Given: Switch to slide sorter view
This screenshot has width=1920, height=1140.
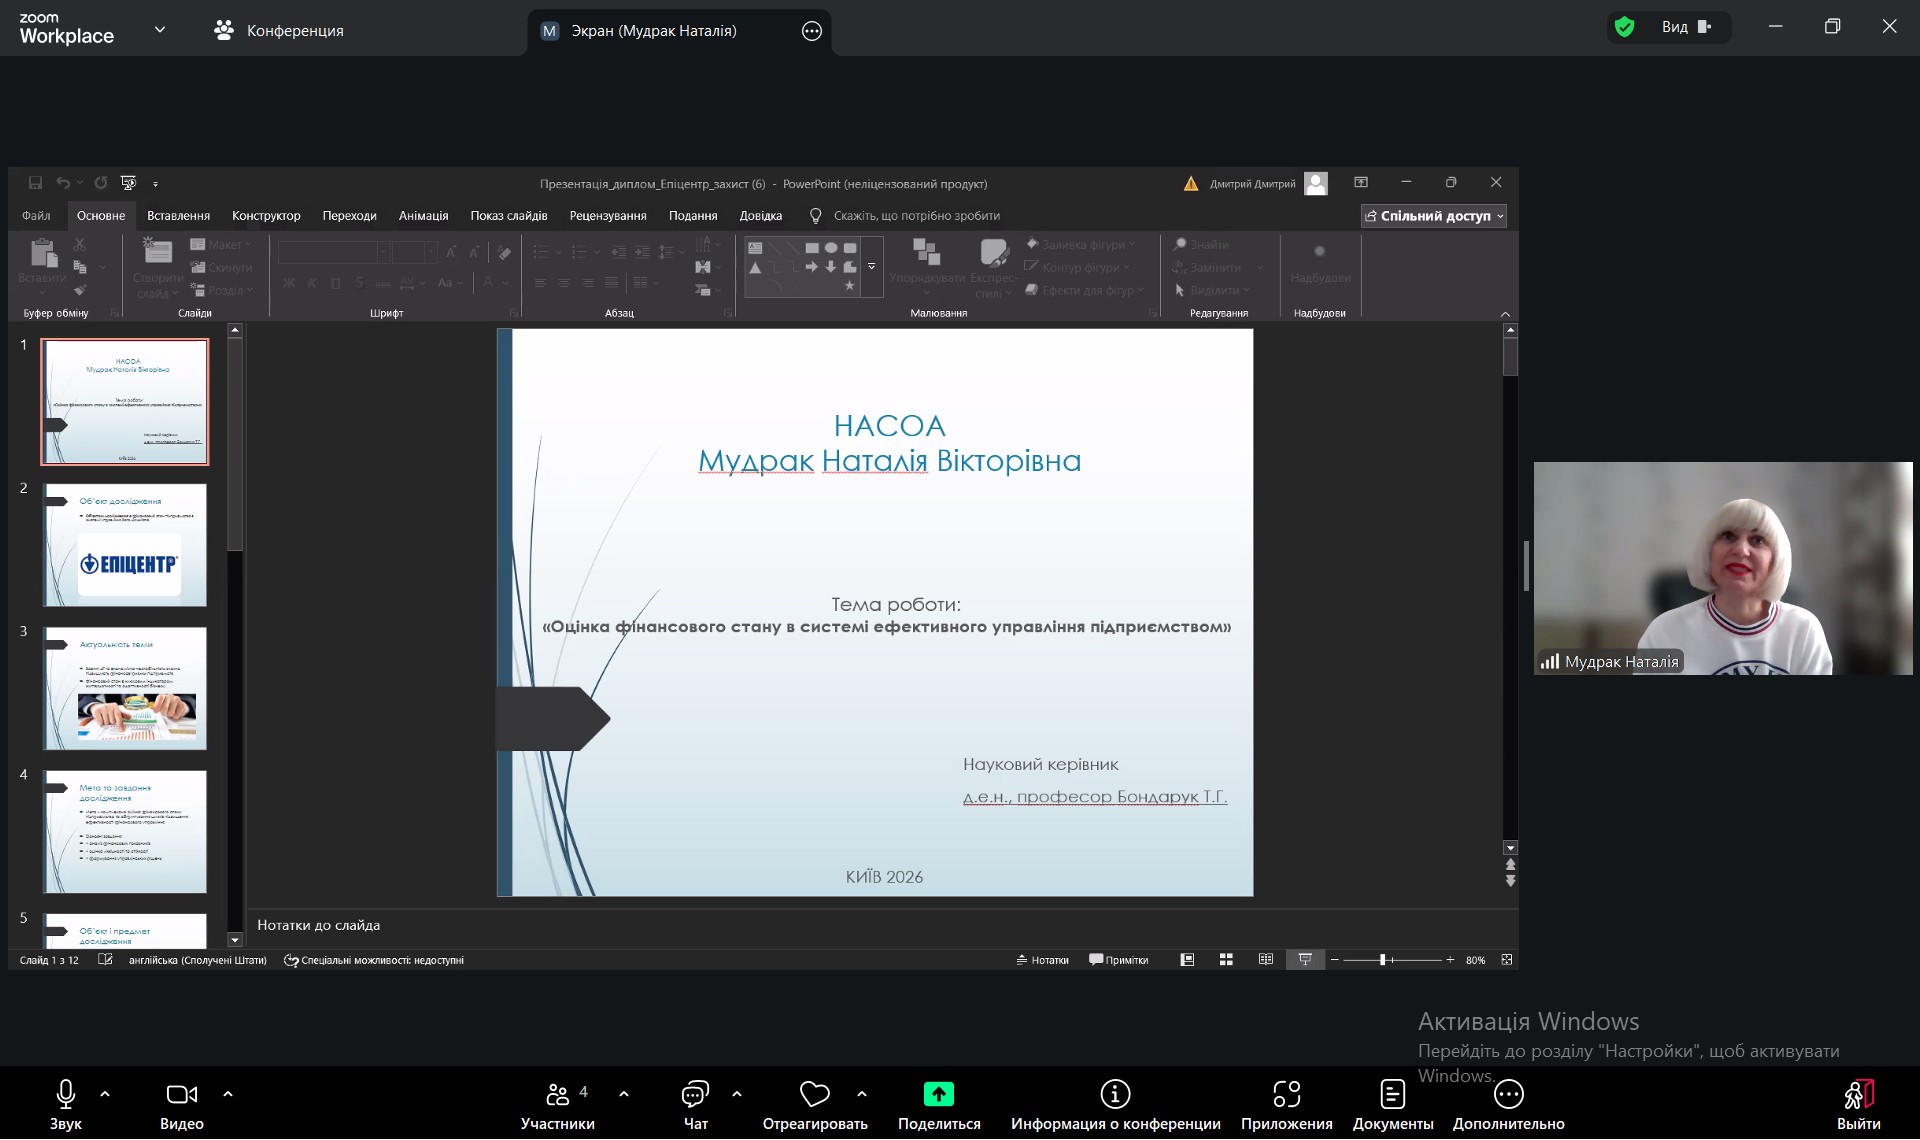Looking at the screenshot, I should point(1226,960).
